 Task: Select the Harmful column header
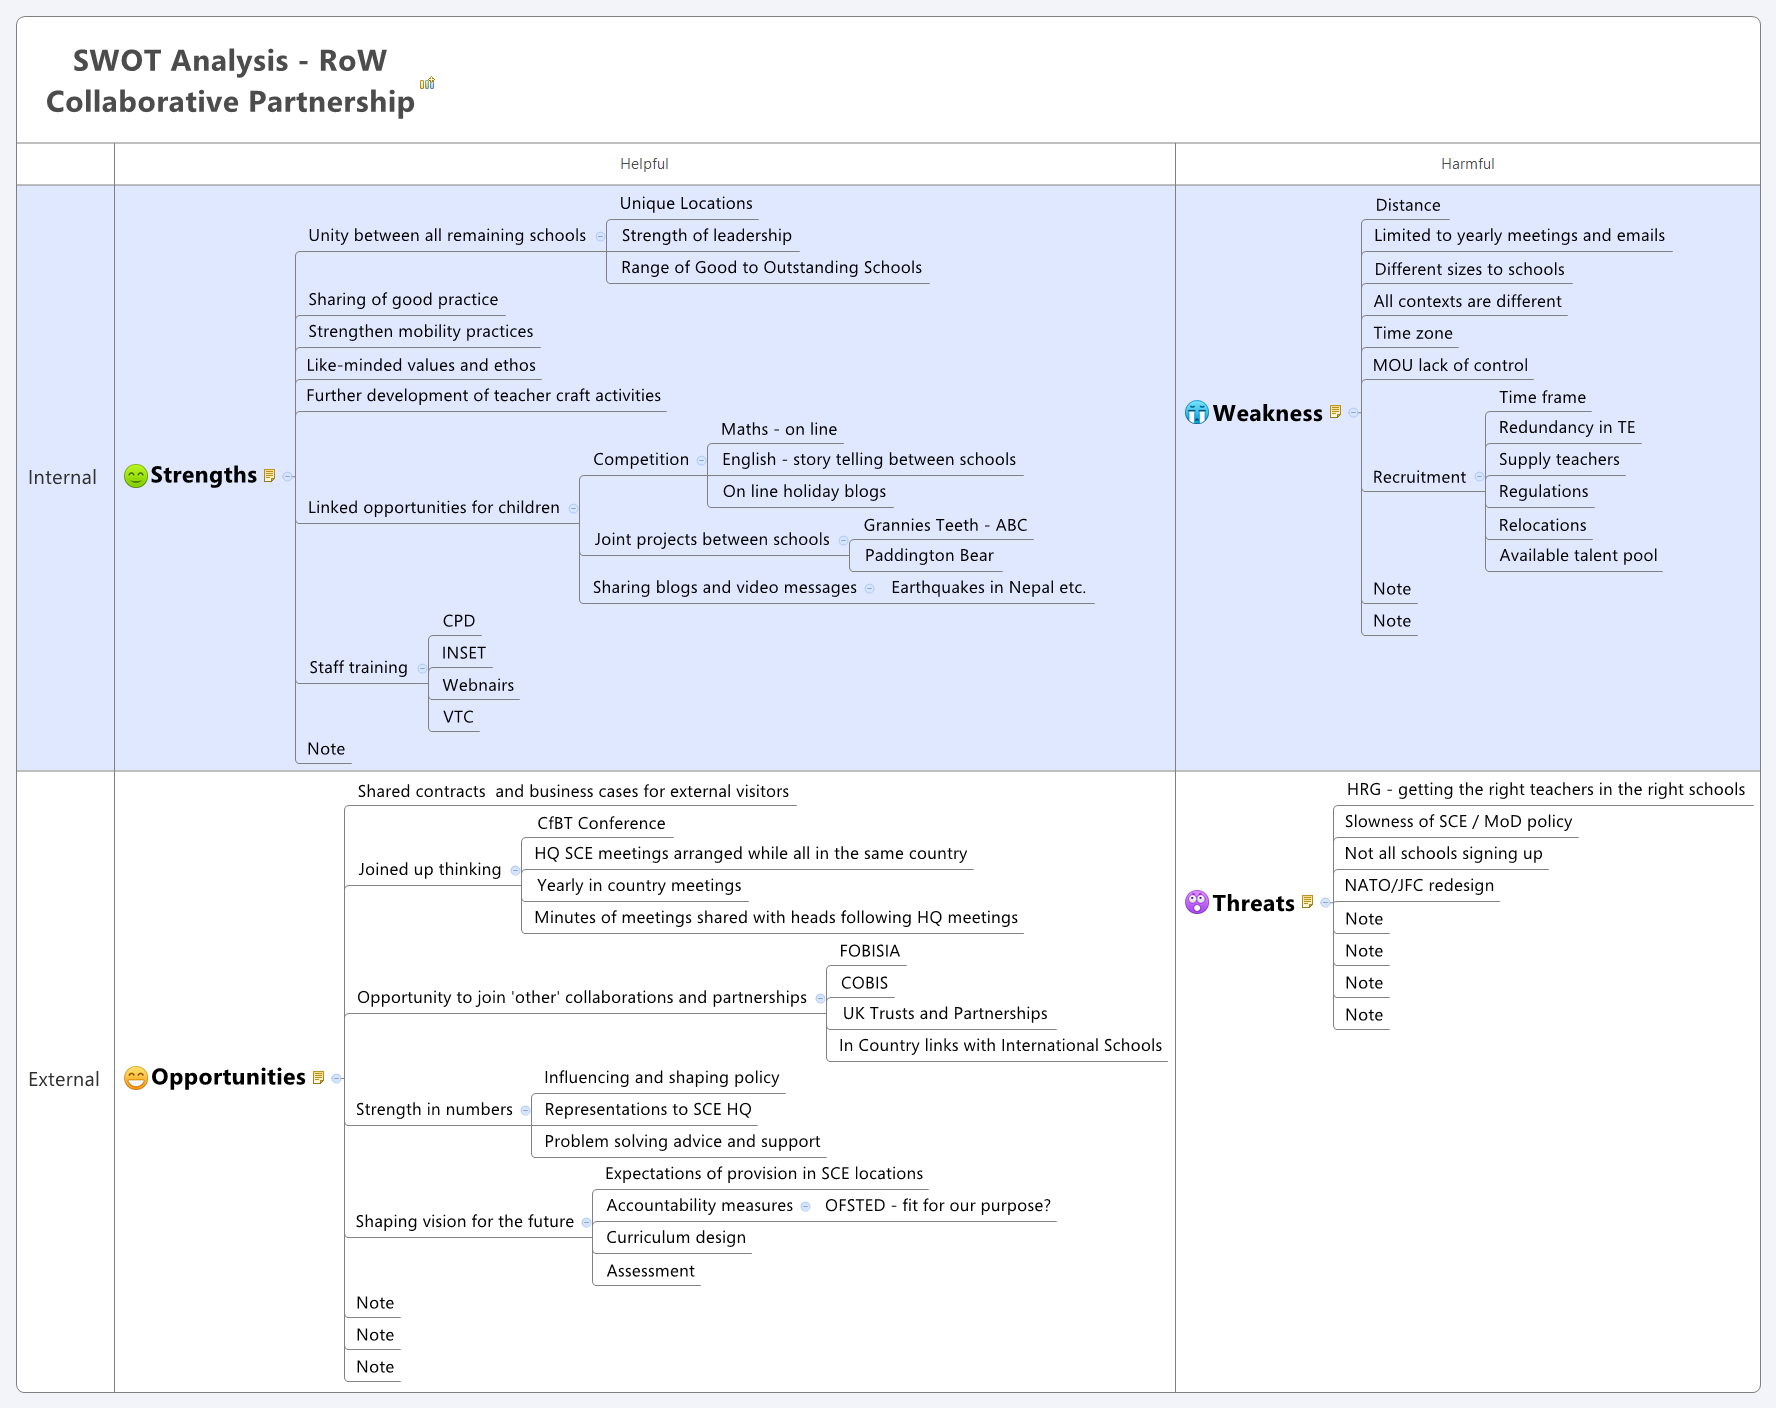point(1467,164)
